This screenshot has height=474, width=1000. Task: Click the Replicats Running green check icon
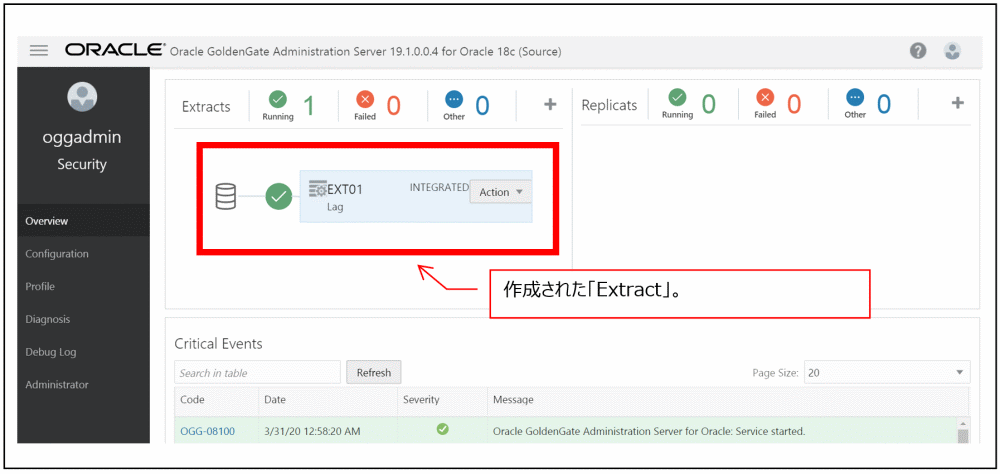click(x=677, y=98)
